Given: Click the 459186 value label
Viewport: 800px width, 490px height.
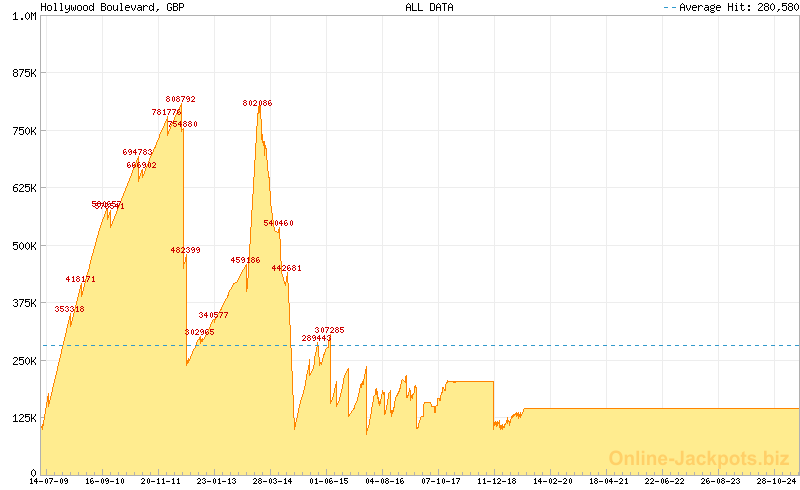Looking at the screenshot, I should (245, 260).
